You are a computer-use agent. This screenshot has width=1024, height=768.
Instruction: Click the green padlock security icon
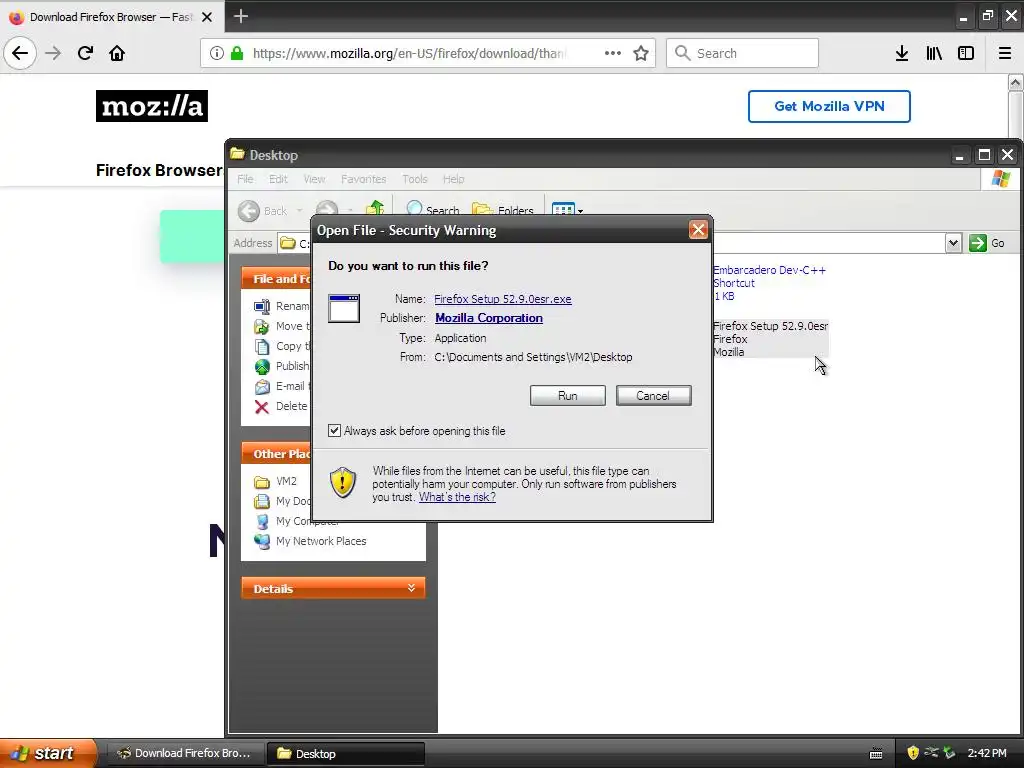(x=237, y=53)
